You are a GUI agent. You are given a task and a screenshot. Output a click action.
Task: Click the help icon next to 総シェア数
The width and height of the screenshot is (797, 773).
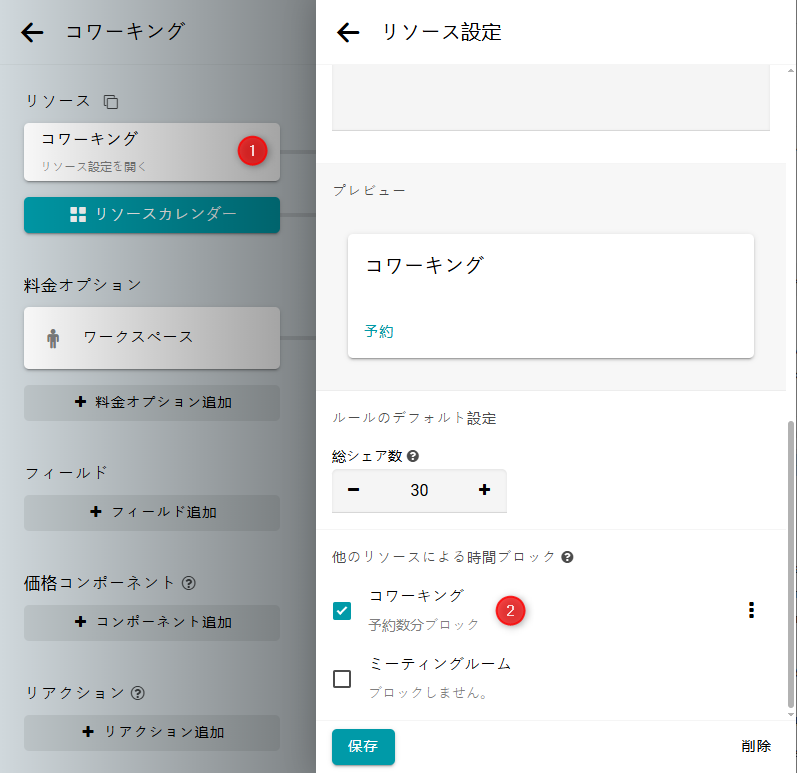coord(413,456)
